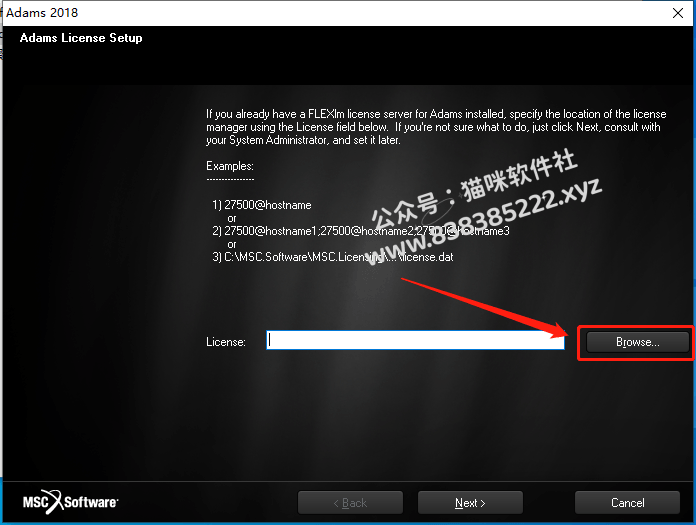Select the license.dat path example text

point(332,257)
